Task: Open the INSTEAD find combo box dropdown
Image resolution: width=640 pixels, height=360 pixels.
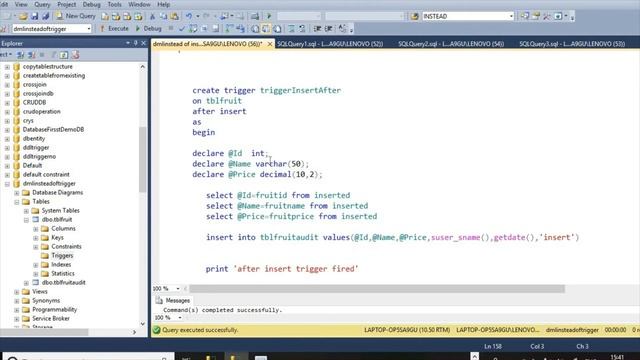Action: [511, 16]
